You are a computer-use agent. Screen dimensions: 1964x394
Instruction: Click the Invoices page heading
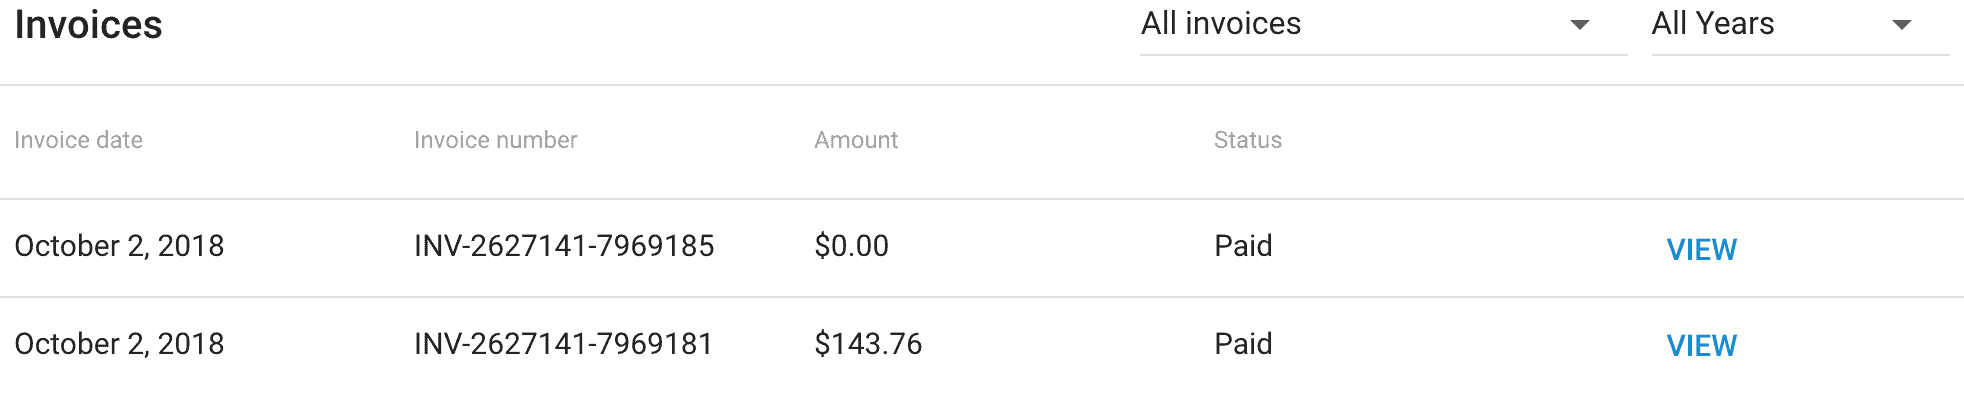[88, 25]
